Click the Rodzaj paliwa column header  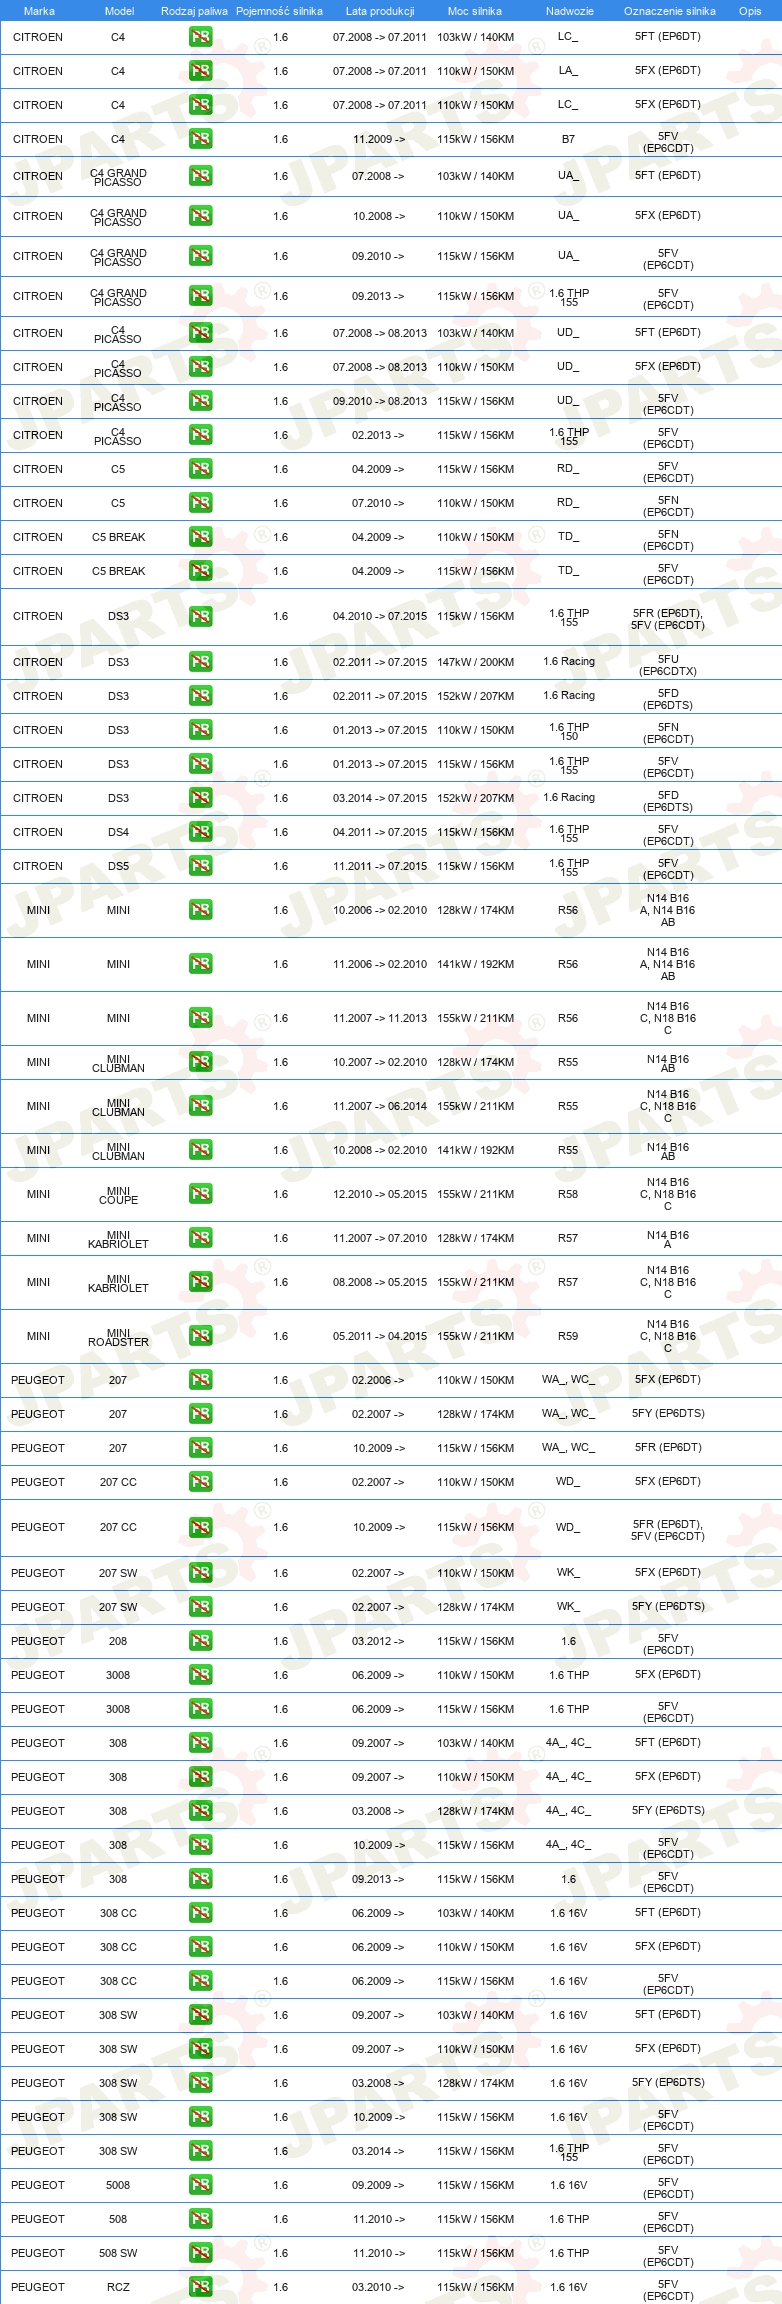[x=194, y=11]
